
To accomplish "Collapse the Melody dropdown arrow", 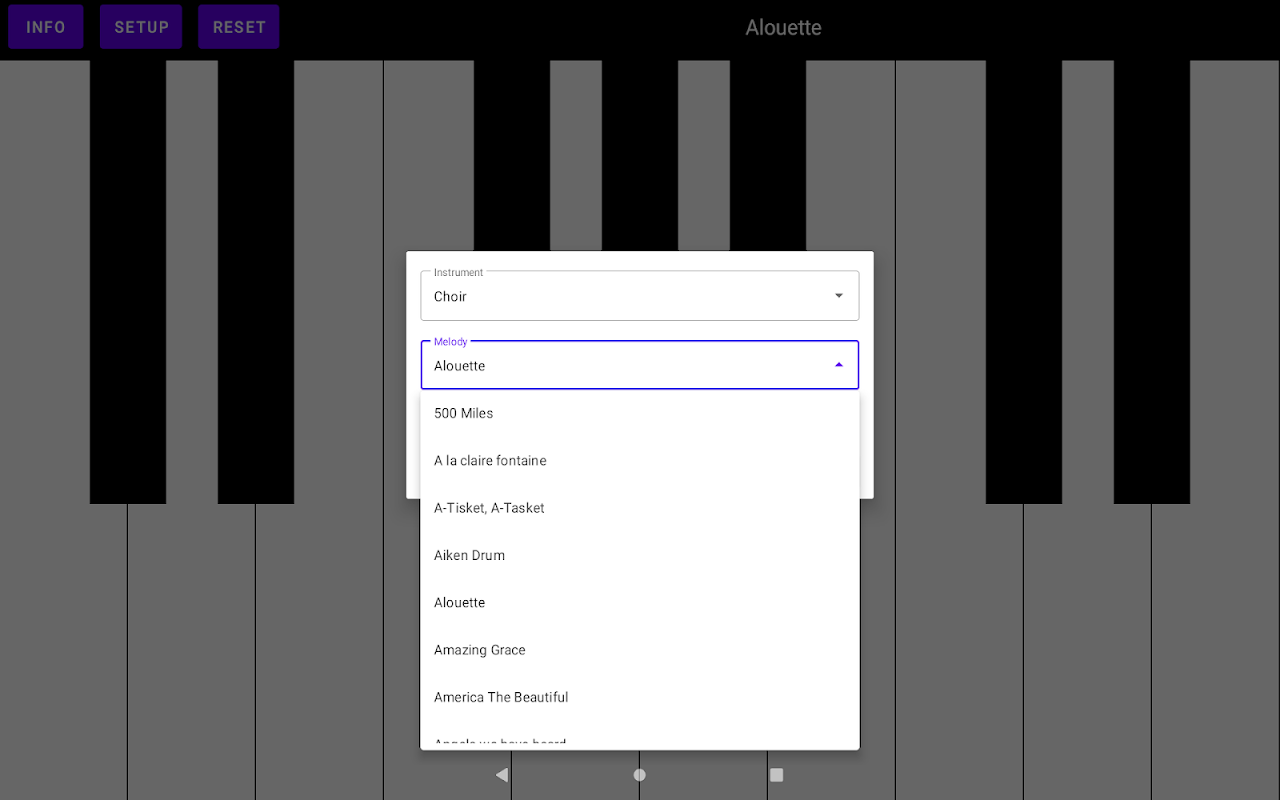I will coord(839,365).
